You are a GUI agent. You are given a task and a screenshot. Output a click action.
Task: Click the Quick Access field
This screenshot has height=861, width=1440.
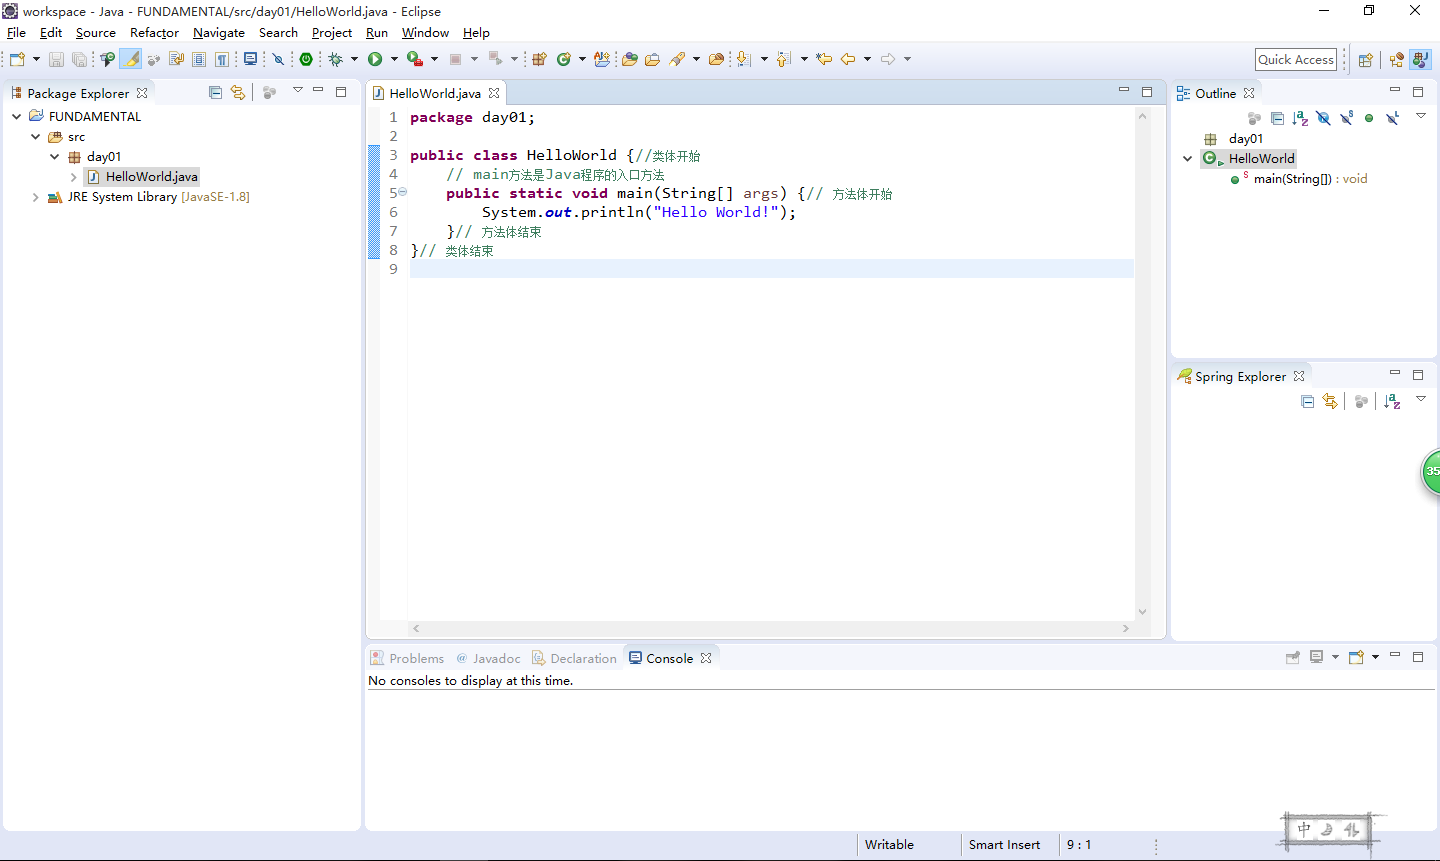(1296, 59)
